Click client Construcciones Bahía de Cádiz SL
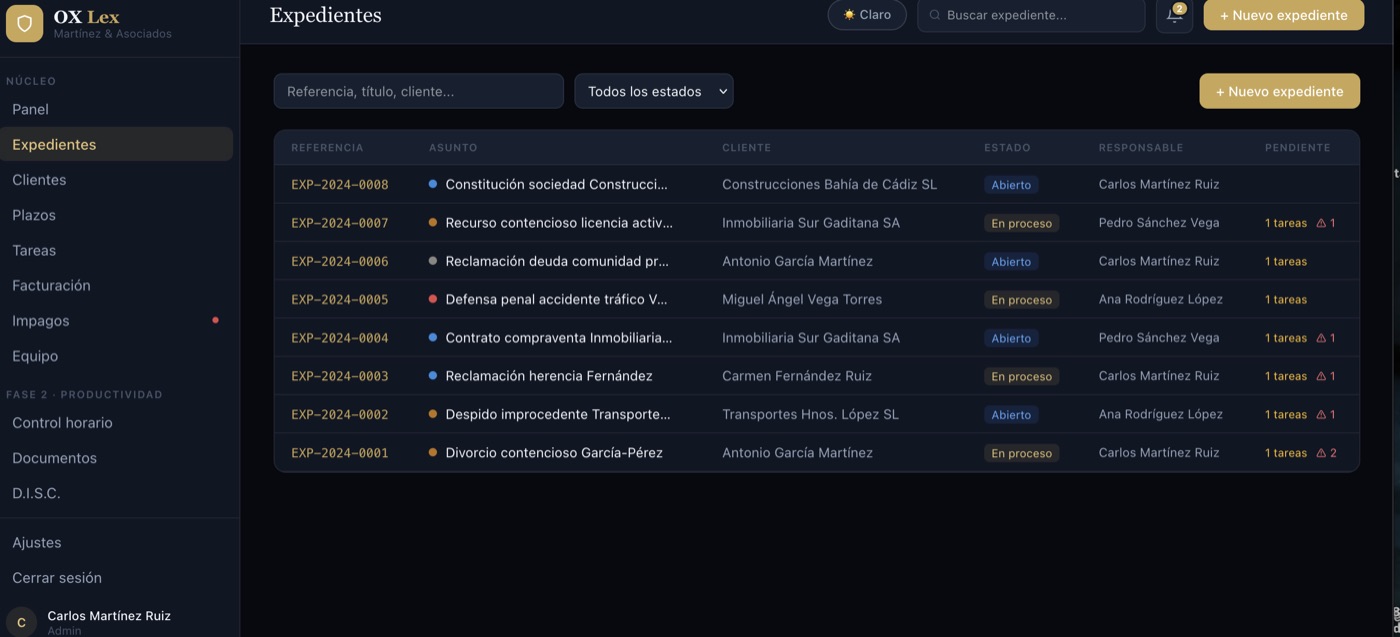 point(830,184)
